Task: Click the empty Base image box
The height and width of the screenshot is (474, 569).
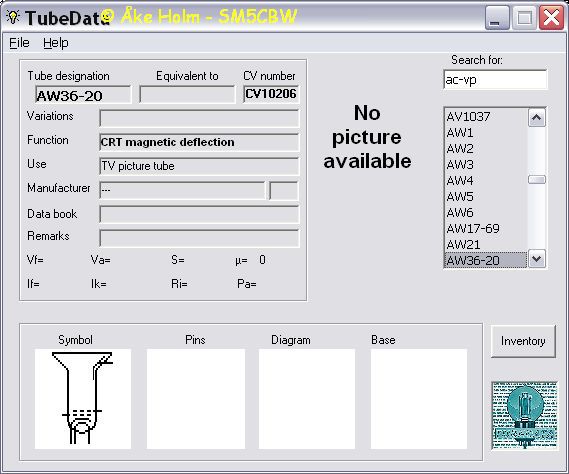Action: click(x=419, y=399)
